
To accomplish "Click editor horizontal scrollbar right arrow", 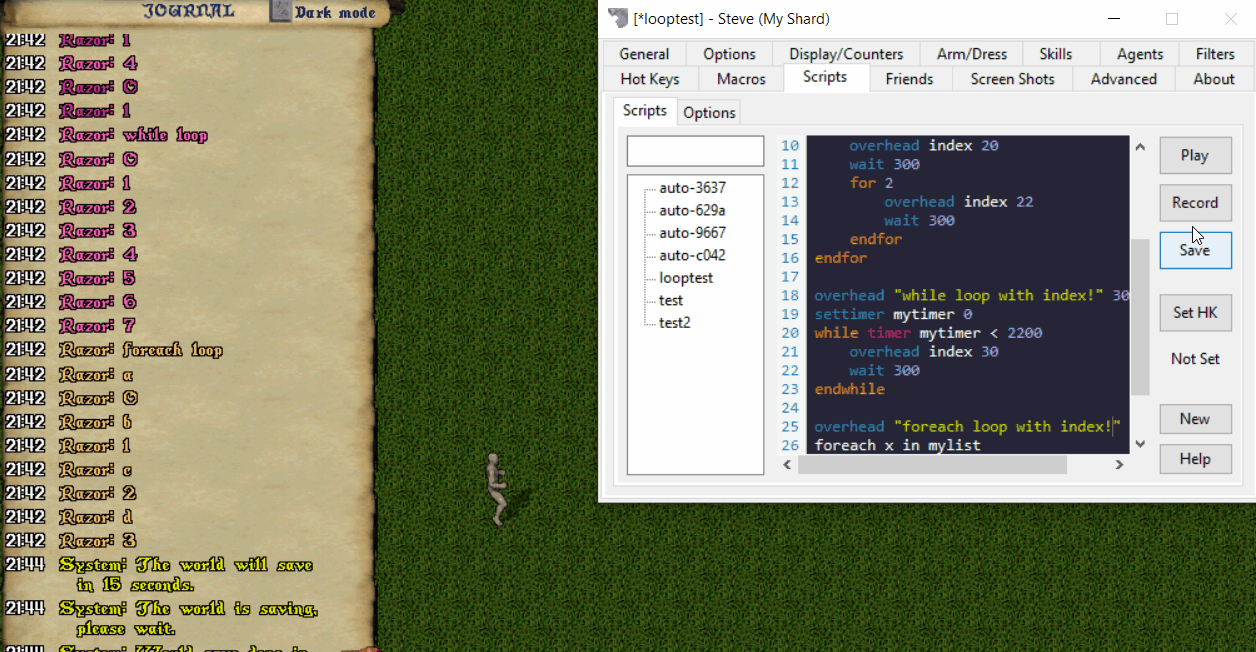I will click(1120, 465).
